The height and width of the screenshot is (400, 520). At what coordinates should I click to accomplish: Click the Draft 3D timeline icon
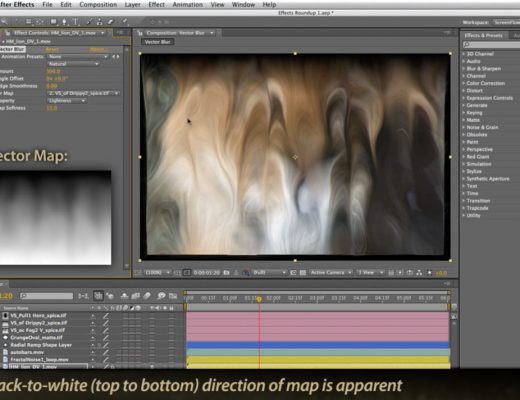[110, 296]
